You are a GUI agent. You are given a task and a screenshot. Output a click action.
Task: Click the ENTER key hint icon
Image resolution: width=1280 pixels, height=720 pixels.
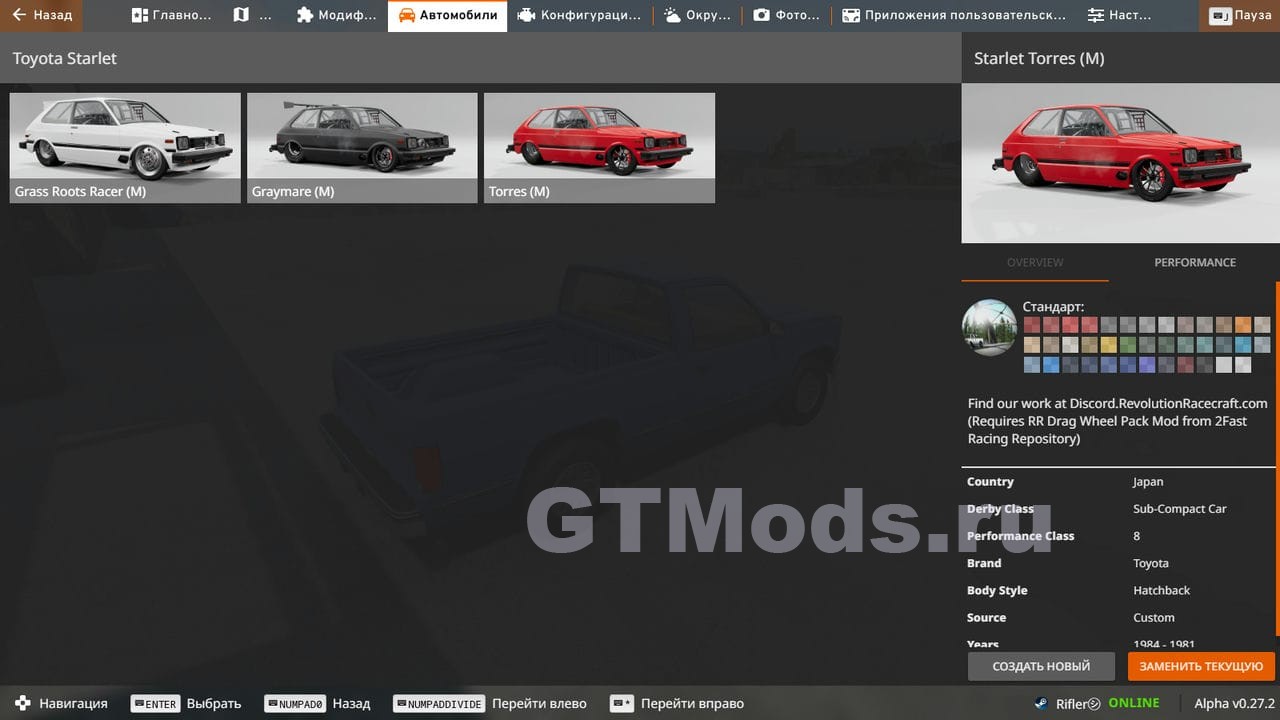tap(155, 703)
